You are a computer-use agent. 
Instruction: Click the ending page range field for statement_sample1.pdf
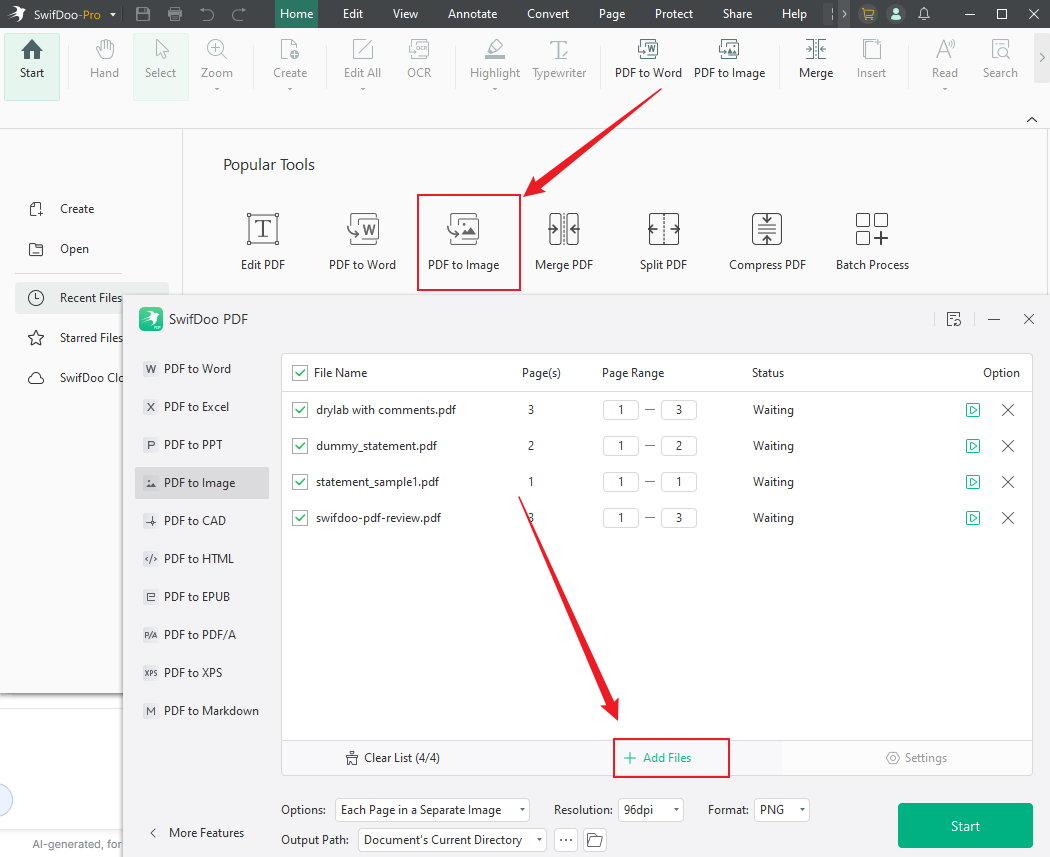679,482
